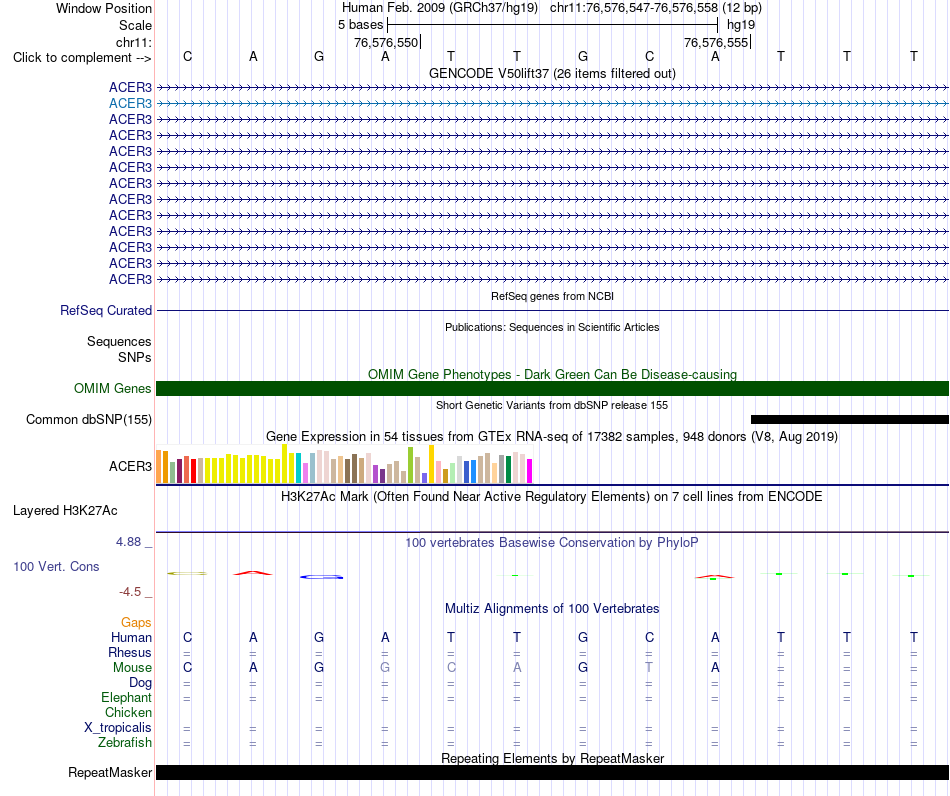Open the 'H3K27Ac Mark' ENCODE track title

tap(552, 497)
